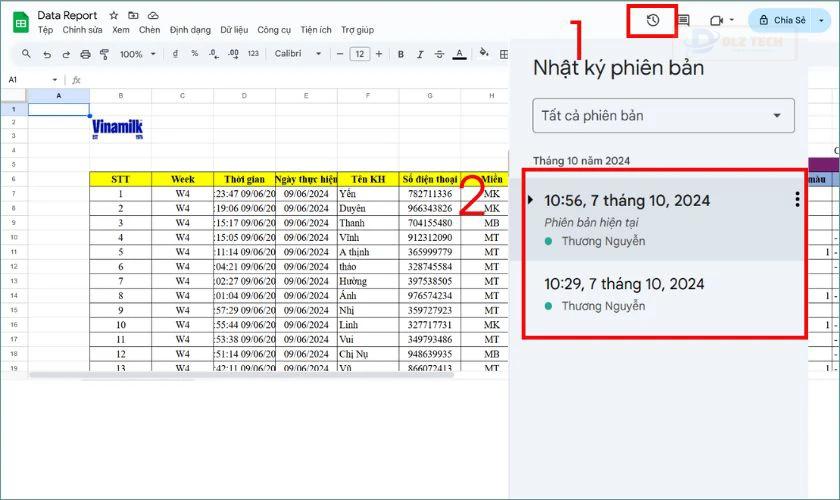
Task: Print the spreadsheet
Action: click(x=85, y=54)
